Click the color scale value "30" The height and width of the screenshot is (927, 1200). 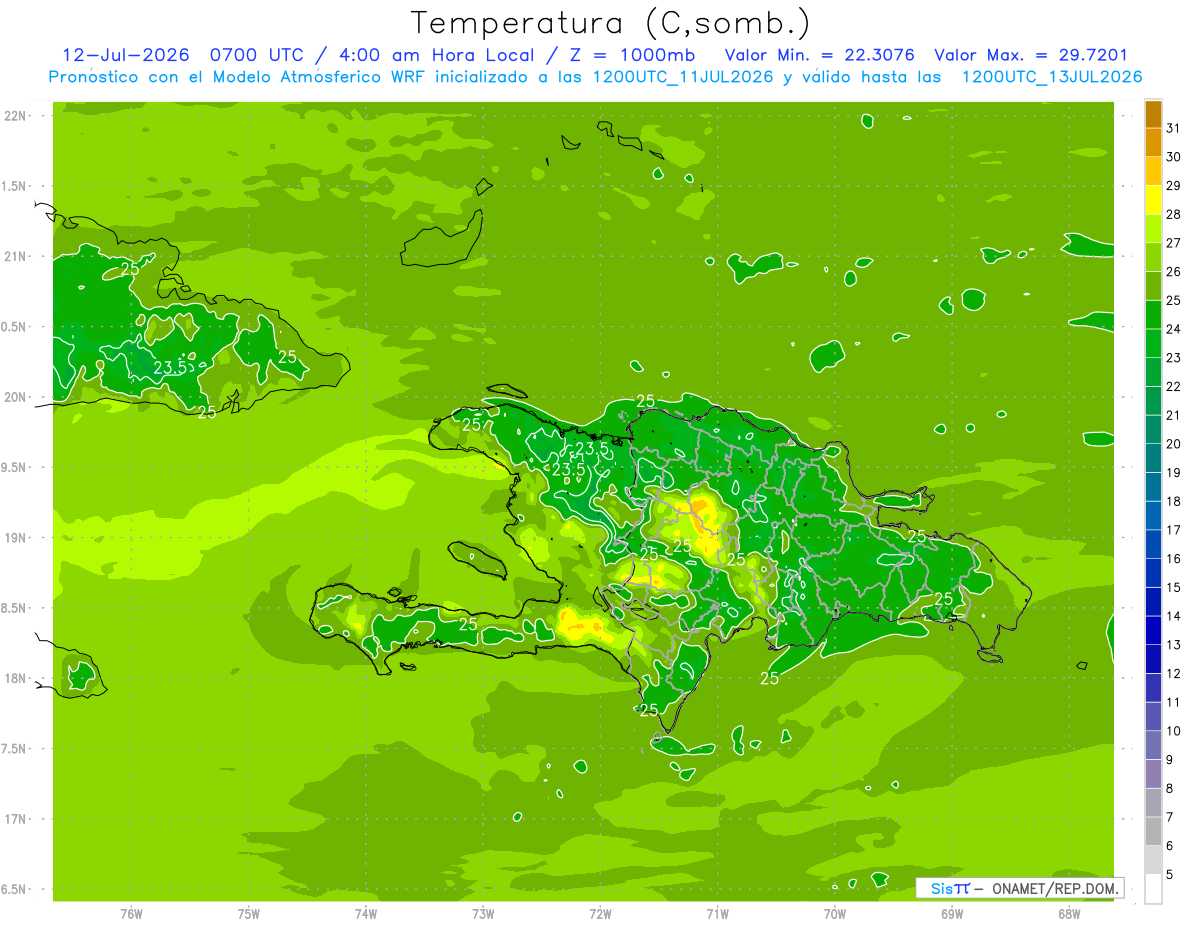click(1174, 157)
